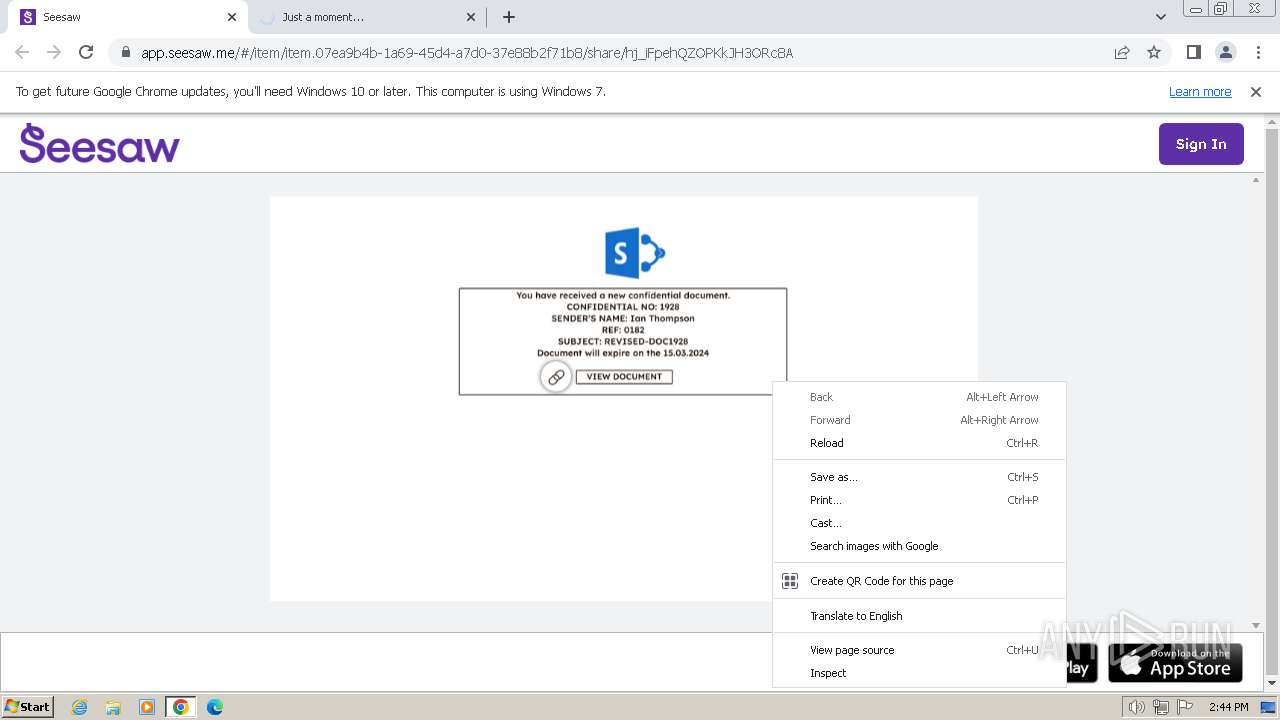This screenshot has width=1280, height=720.
Task: Choose Print... in the context menu
Action: (919, 500)
